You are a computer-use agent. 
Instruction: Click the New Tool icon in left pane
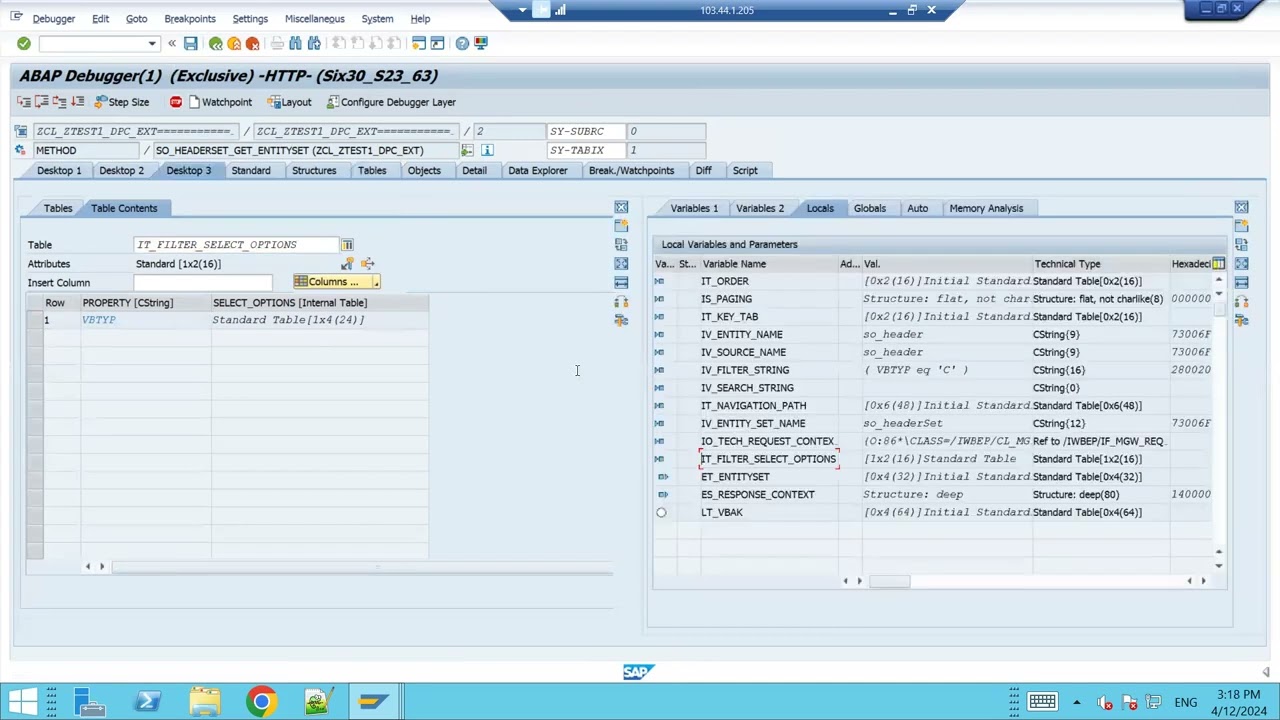tap(621, 226)
